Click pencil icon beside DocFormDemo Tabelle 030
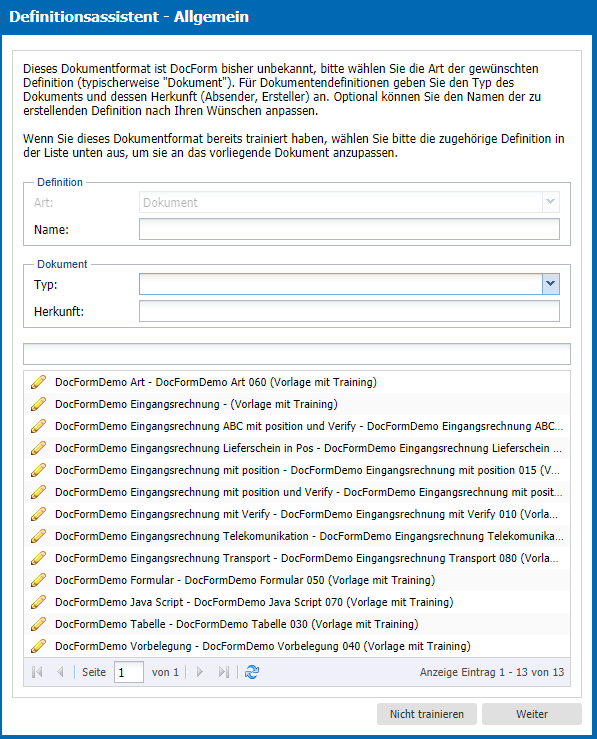 pyautogui.click(x=38, y=624)
